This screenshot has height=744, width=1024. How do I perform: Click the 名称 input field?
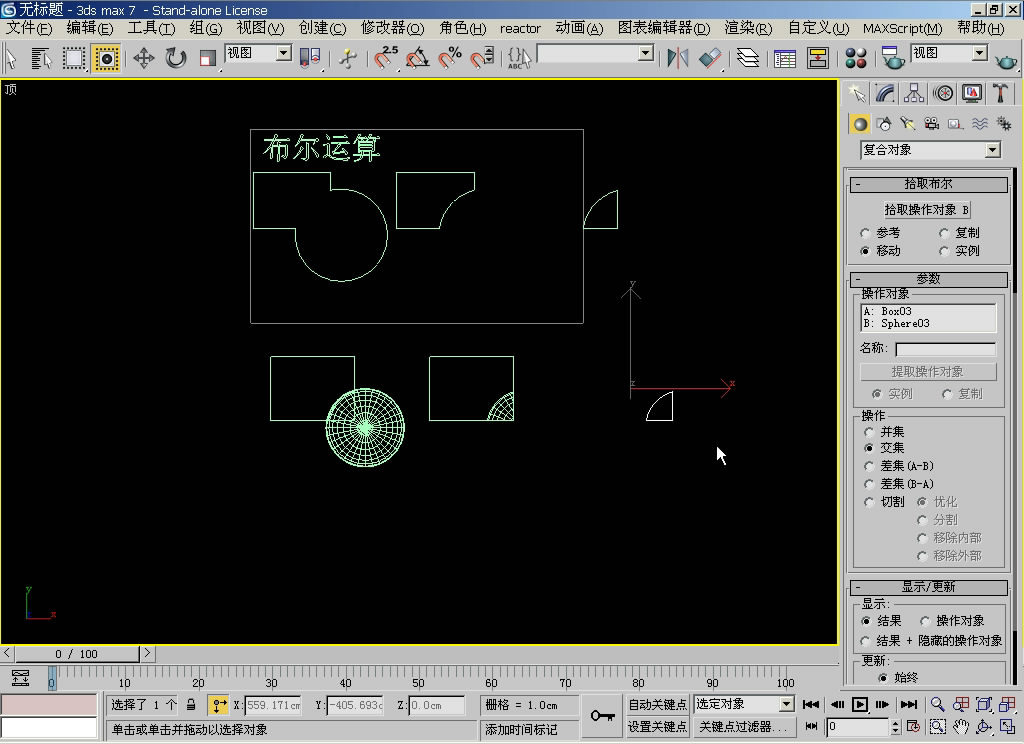click(946, 349)
